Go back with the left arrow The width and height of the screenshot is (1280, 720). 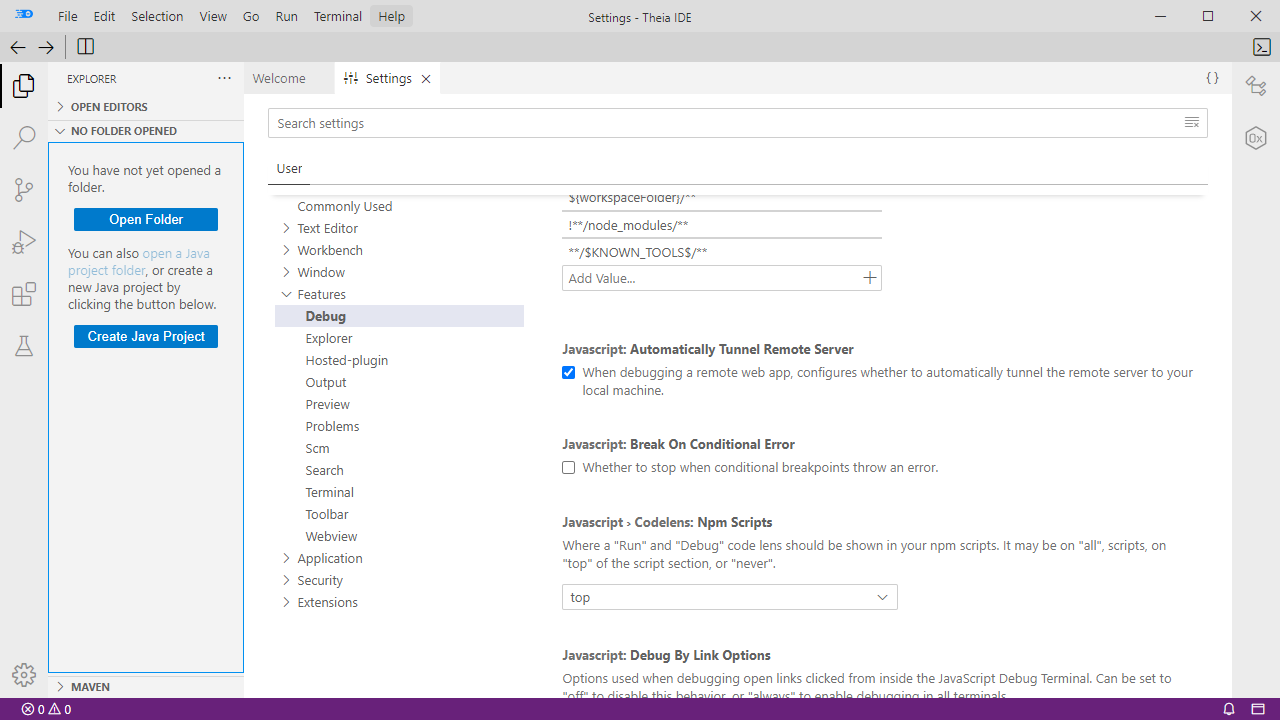(18, 47)
